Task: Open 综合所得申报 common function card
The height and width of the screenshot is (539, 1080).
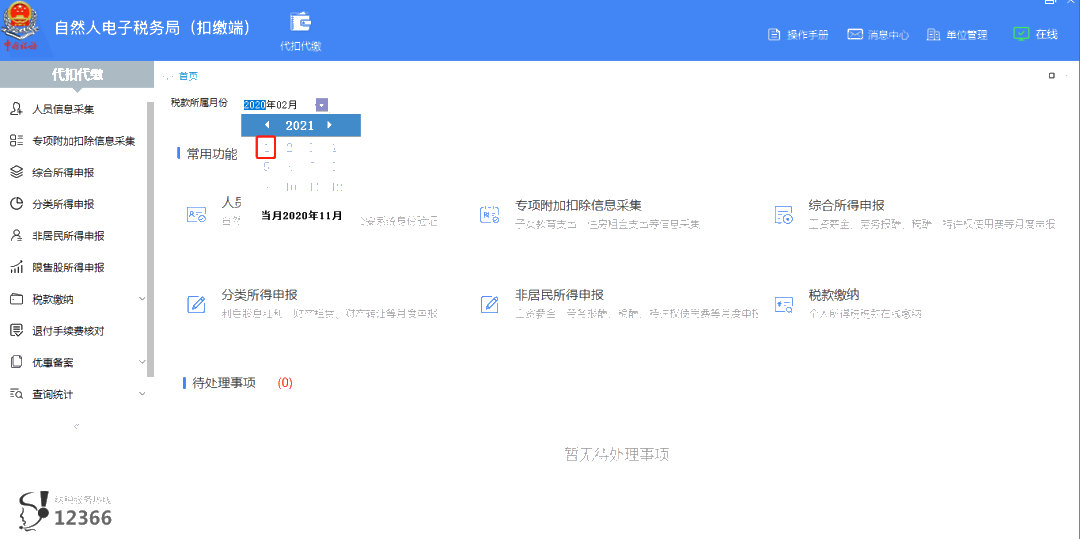Action: 846,206
